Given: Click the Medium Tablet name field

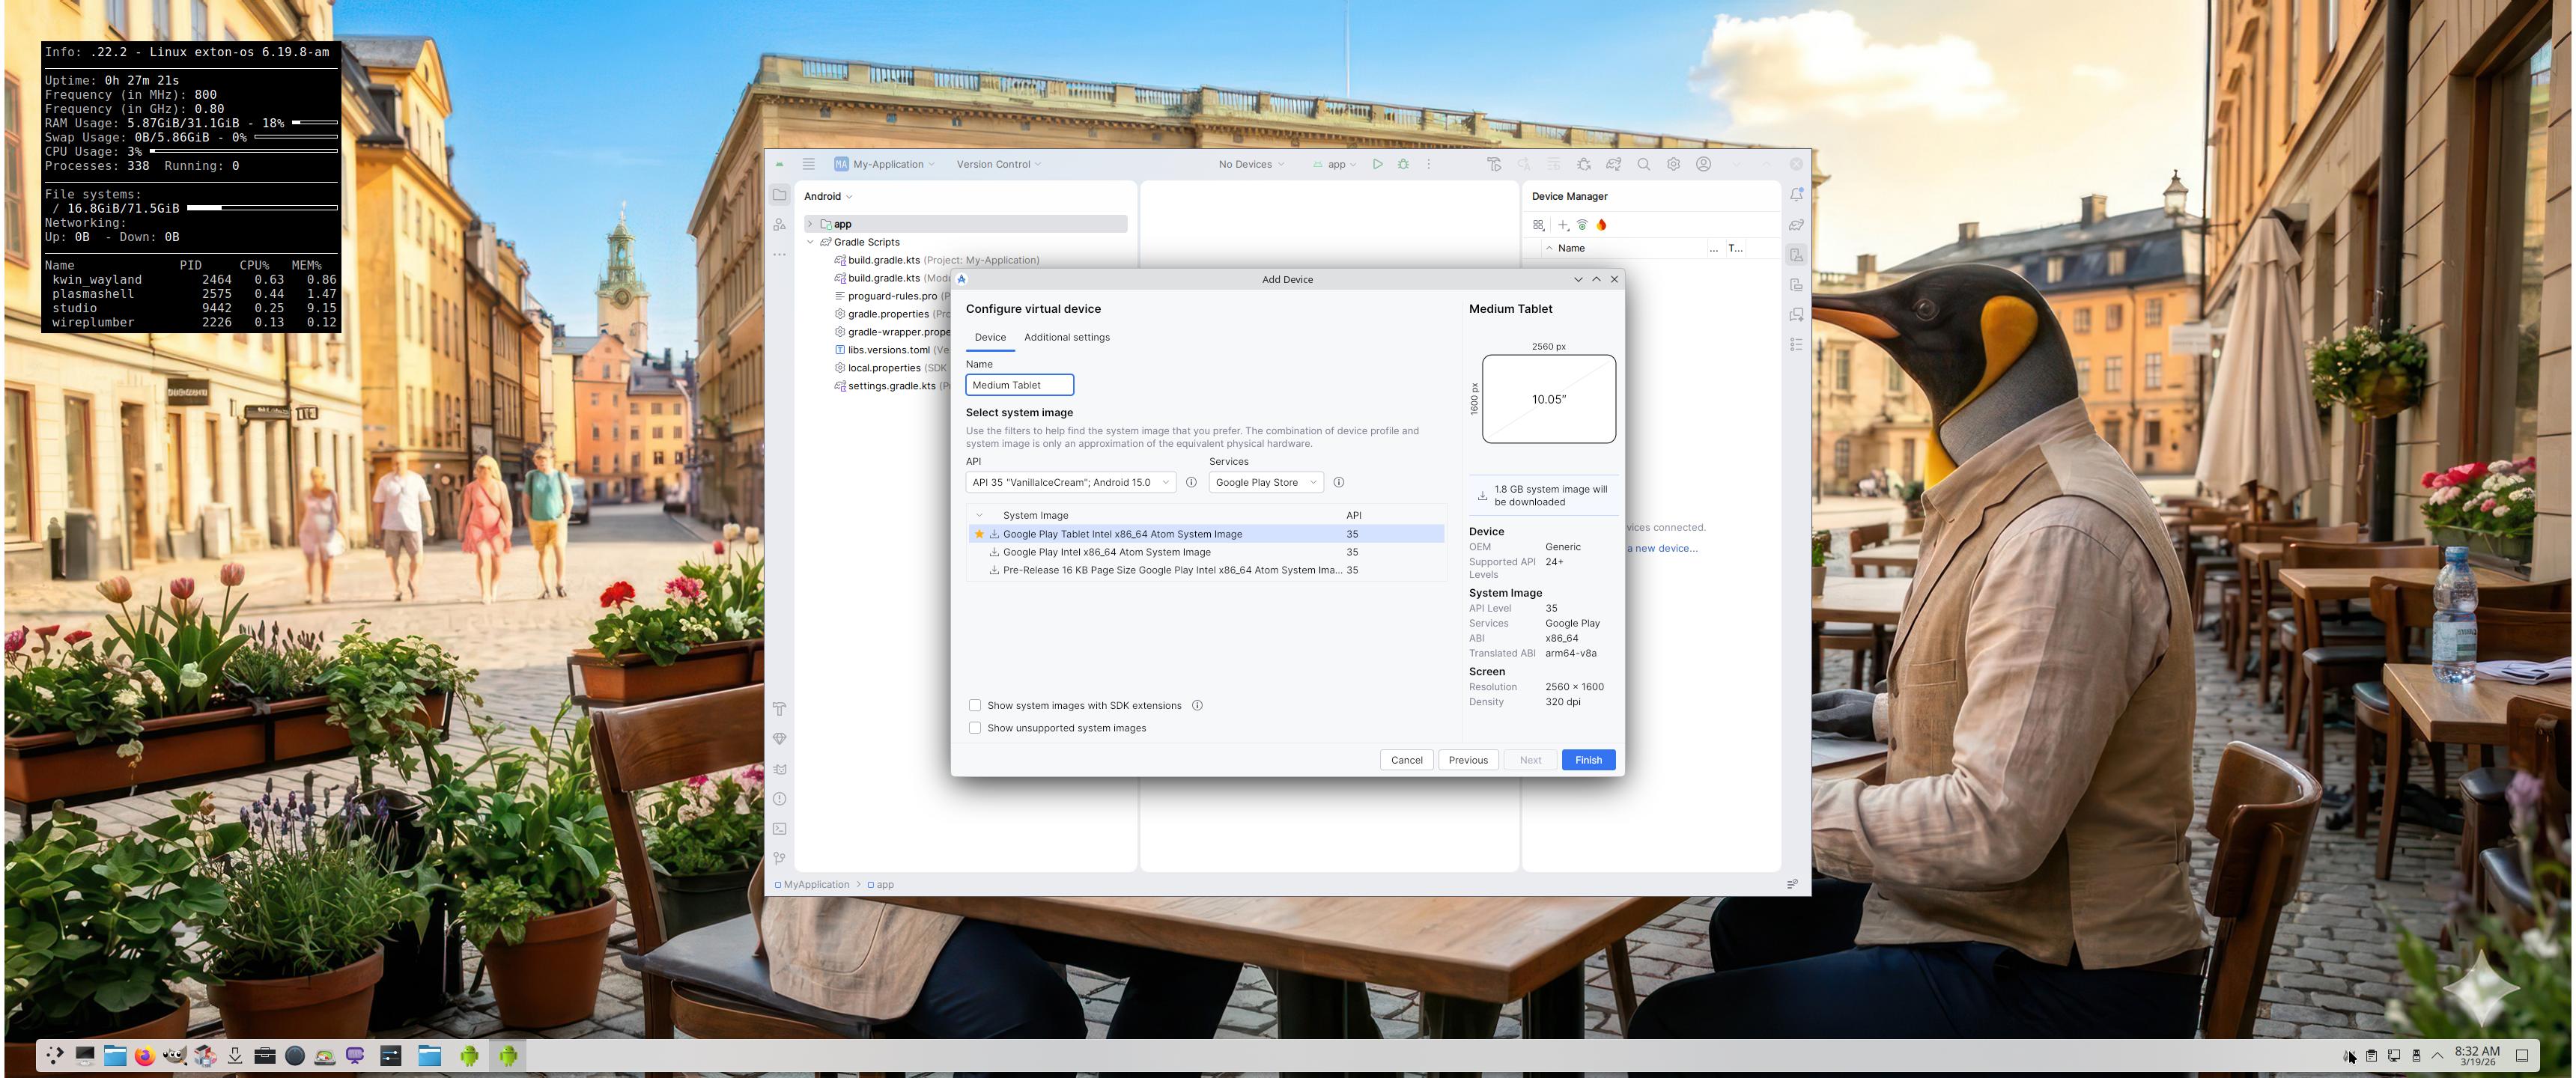Looking at the screenshot, I should pos(1018,385).
